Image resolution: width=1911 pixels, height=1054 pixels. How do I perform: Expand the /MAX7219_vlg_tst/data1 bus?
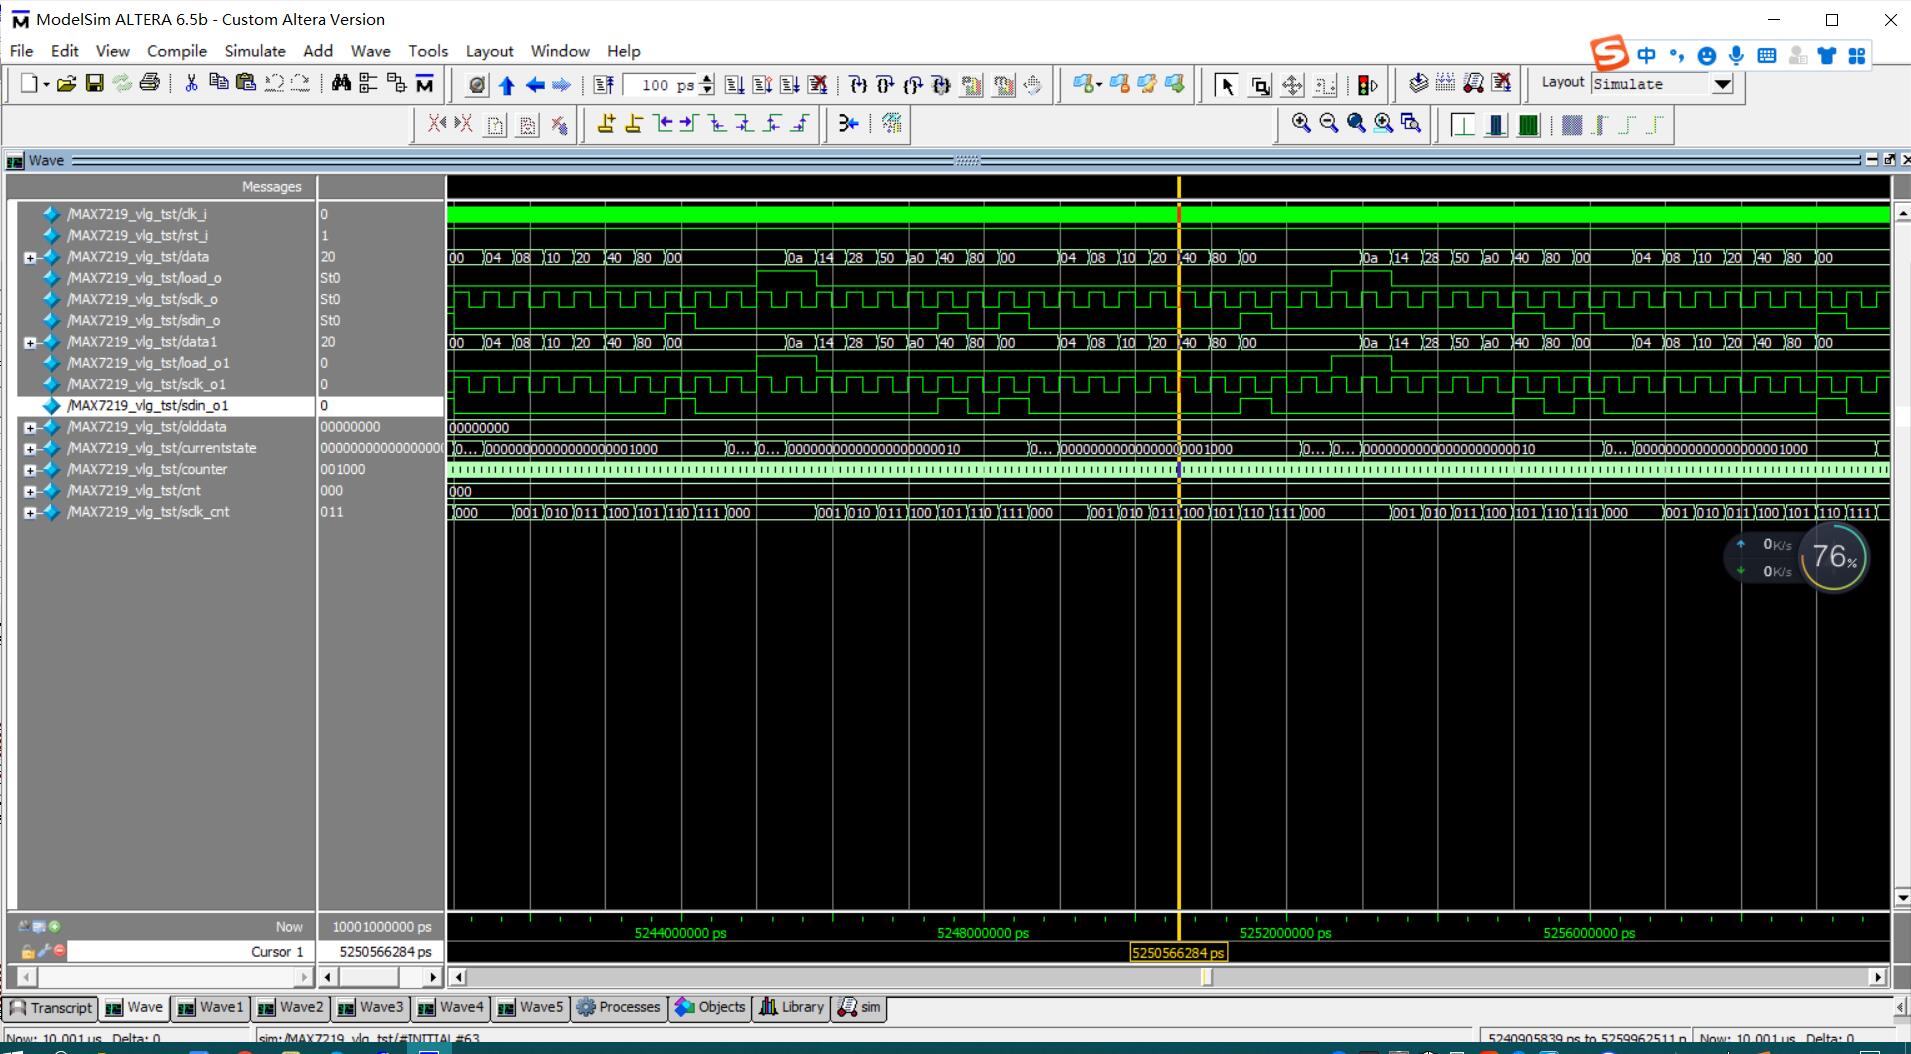(x=30, y=343)
